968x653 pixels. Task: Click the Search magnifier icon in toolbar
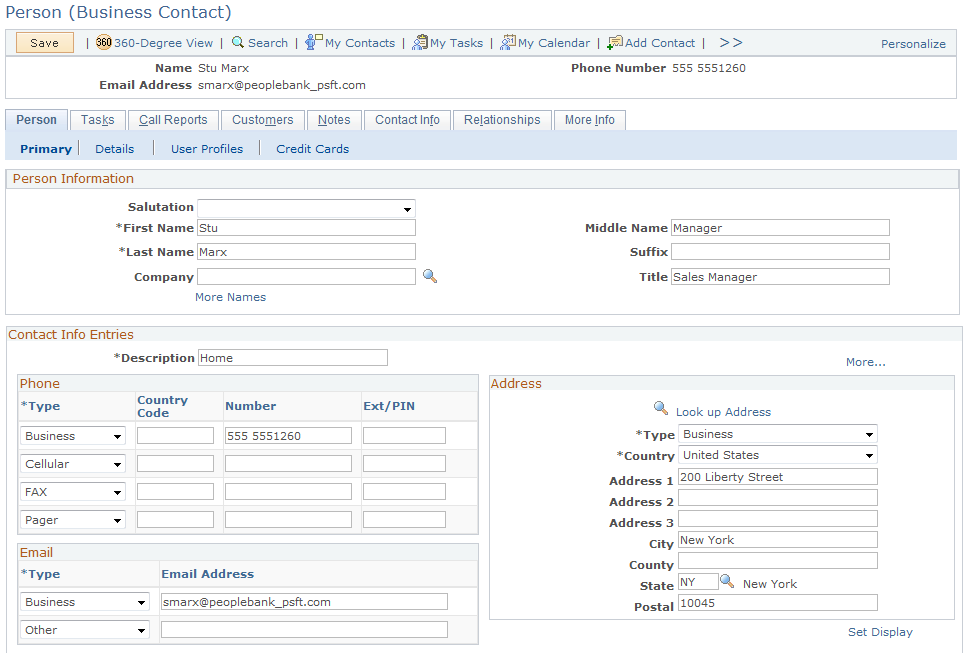238,42
